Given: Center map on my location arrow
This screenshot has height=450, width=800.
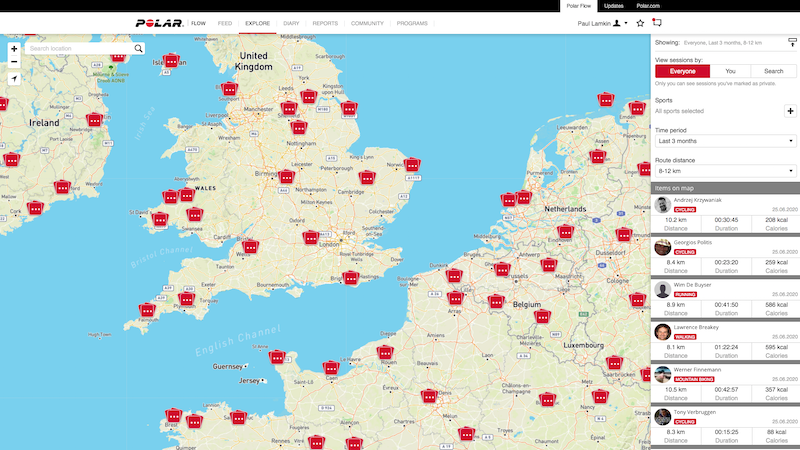Looking at the screenshot, I should (14, 79).
